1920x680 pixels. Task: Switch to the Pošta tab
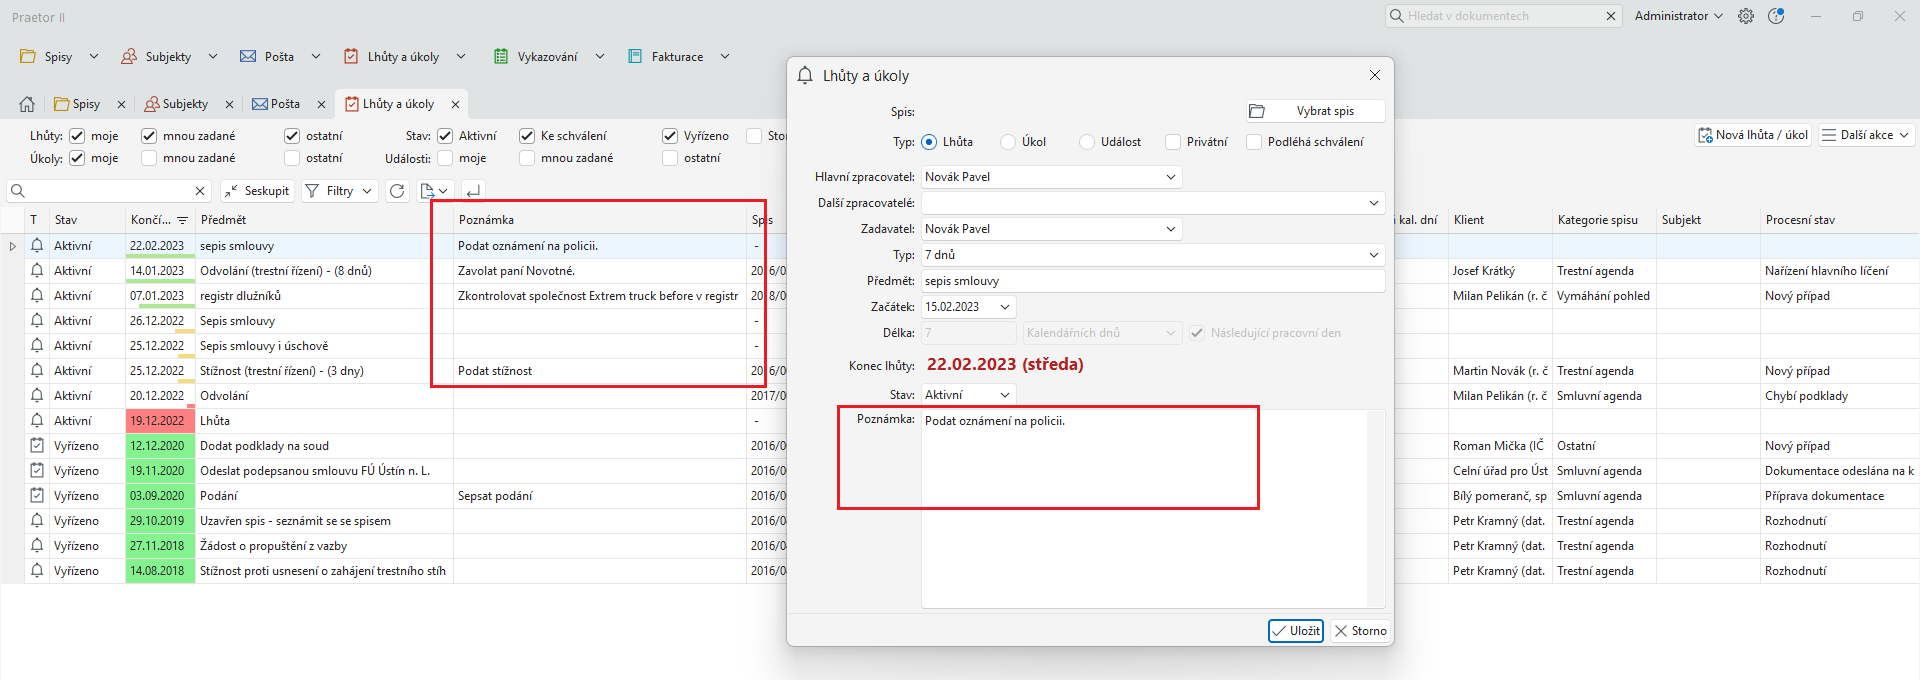tap(277, 104)
